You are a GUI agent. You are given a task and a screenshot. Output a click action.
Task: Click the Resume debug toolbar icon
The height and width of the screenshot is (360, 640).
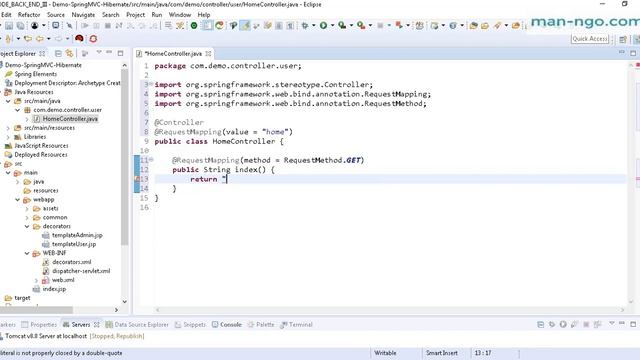pos(85,26)
